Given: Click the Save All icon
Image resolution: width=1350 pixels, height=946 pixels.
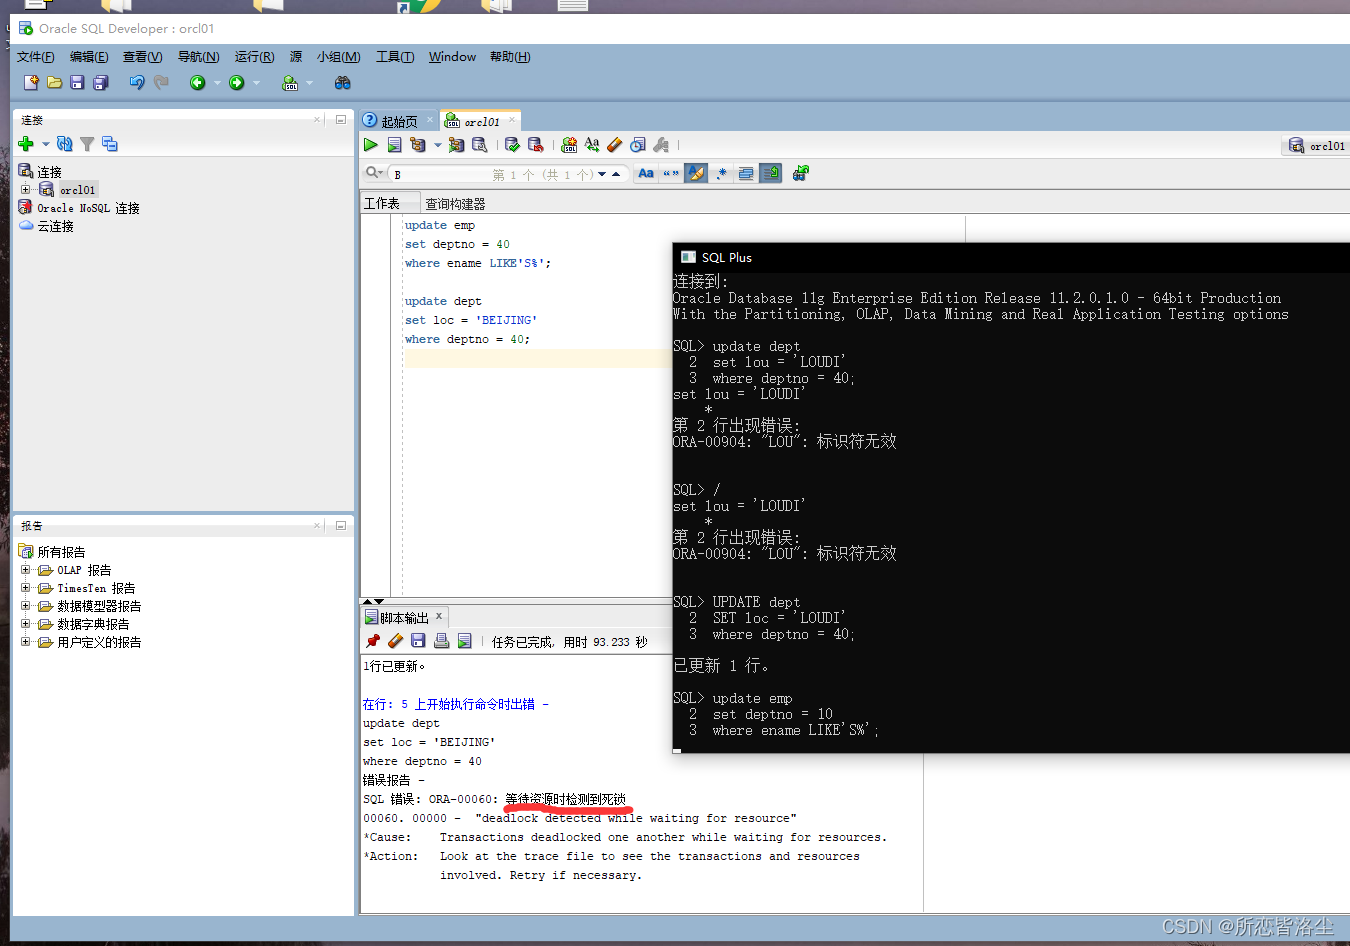Looking at the screenshot, I should (x=100, y=82).
